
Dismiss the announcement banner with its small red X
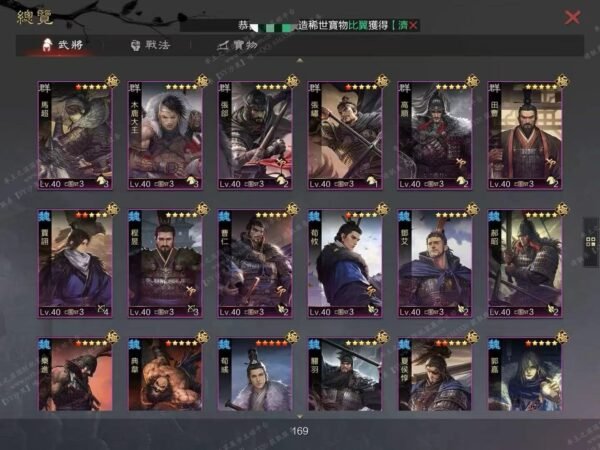(x=413, y=26)
